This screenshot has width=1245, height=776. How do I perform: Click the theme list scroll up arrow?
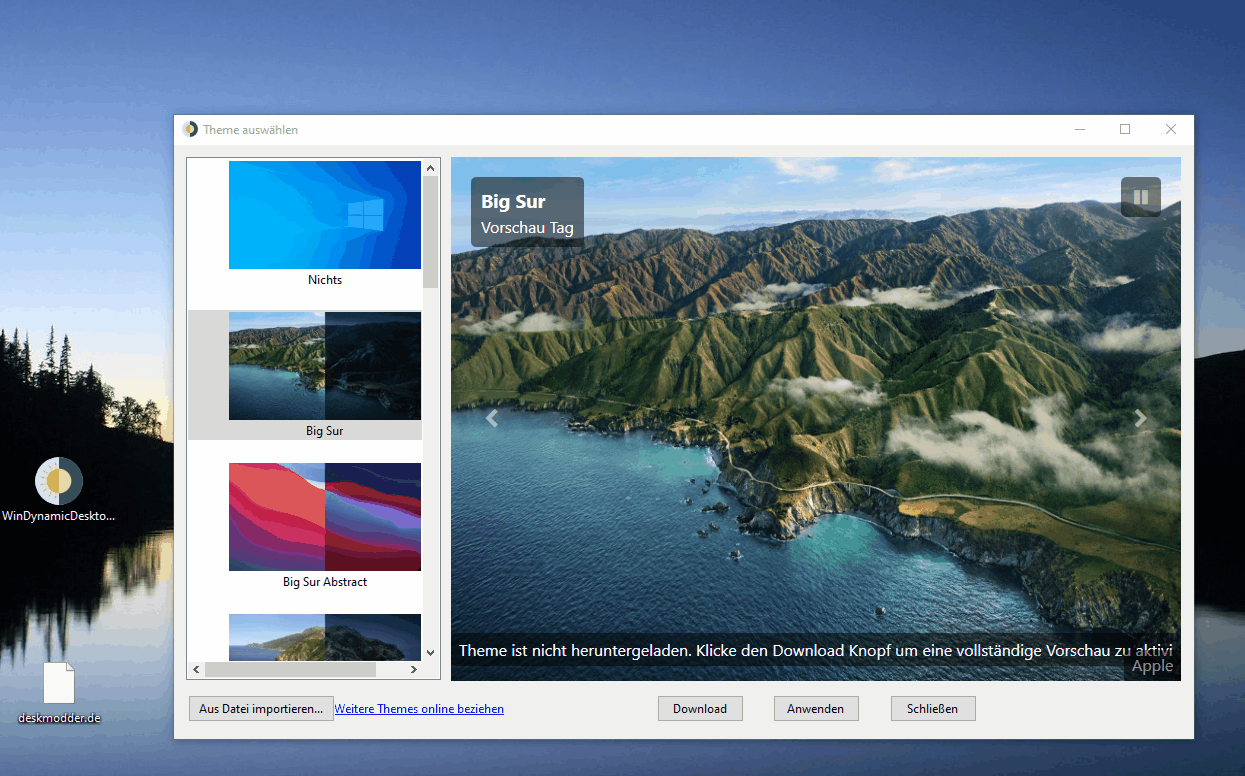[x=431, y=168]
